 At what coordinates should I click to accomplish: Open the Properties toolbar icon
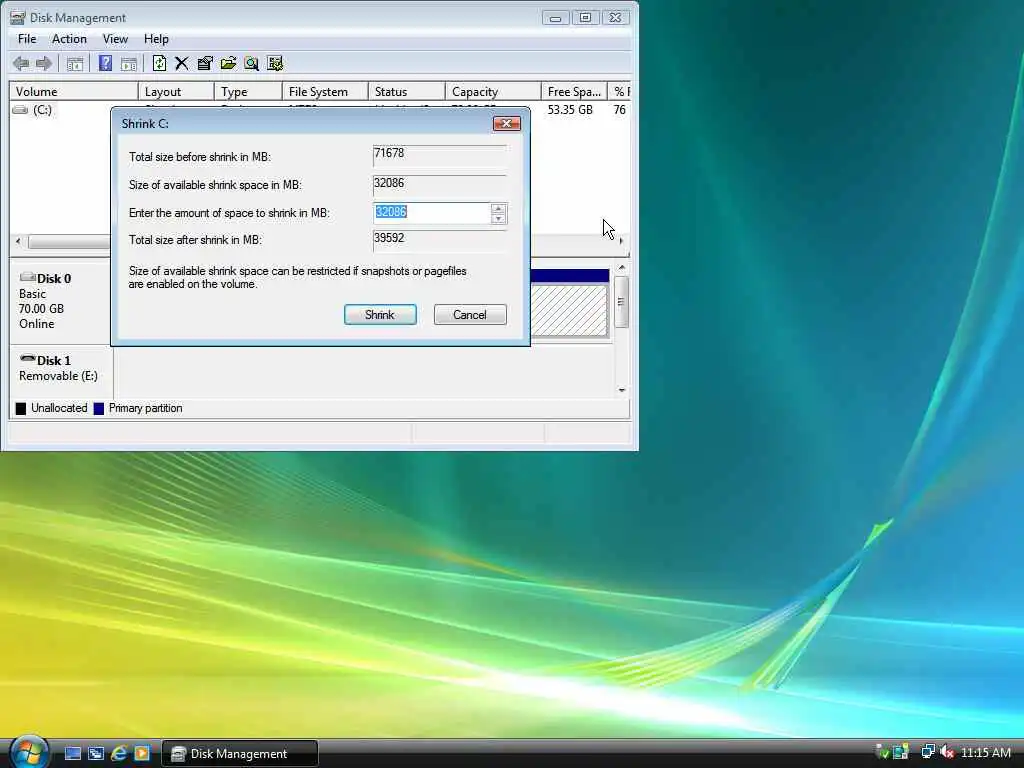pos(205,63)
